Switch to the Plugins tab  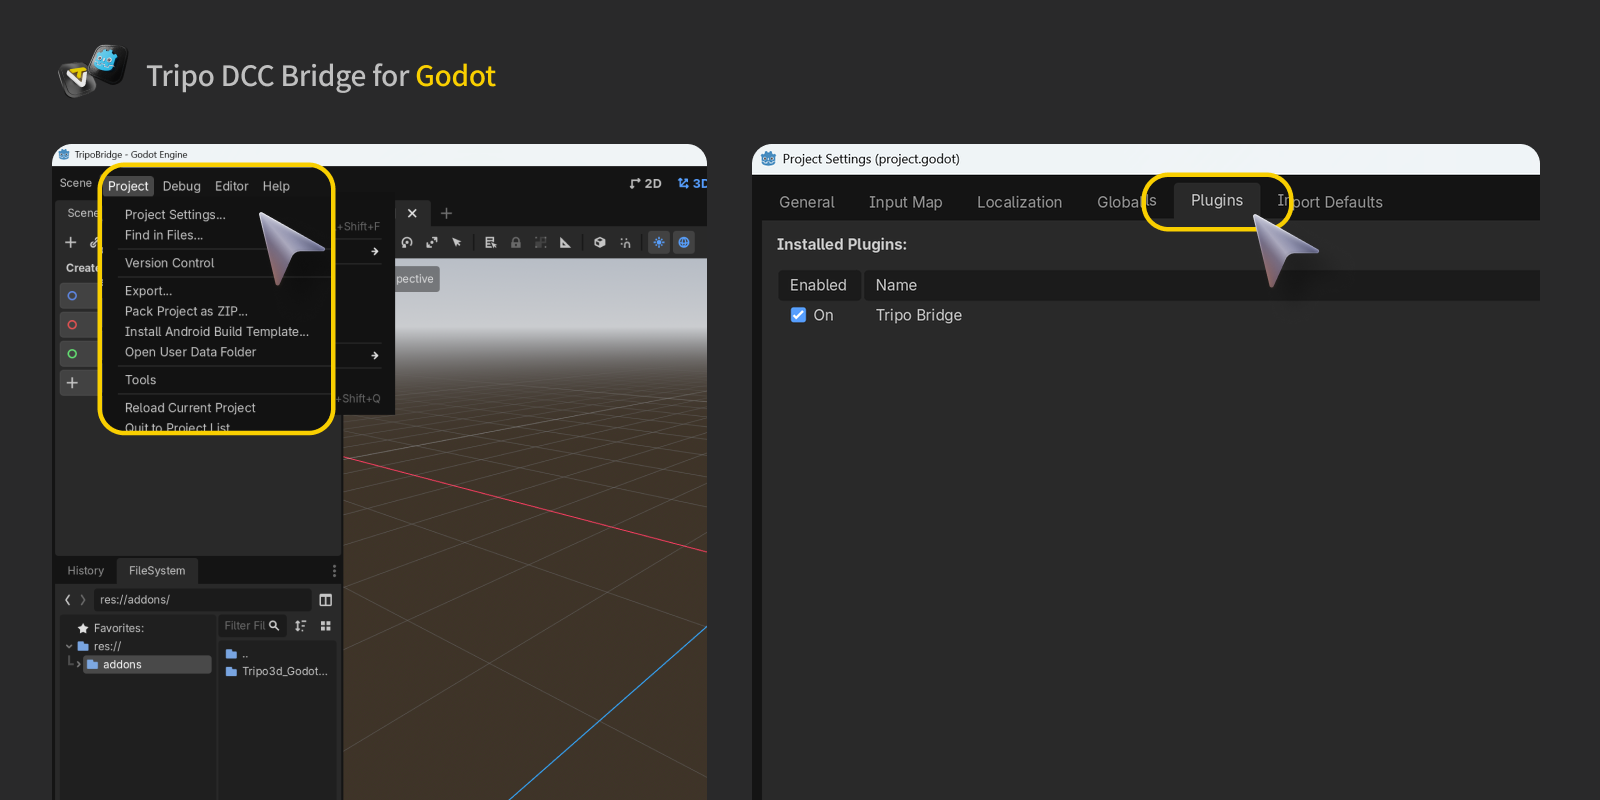tap(1216, 201)
